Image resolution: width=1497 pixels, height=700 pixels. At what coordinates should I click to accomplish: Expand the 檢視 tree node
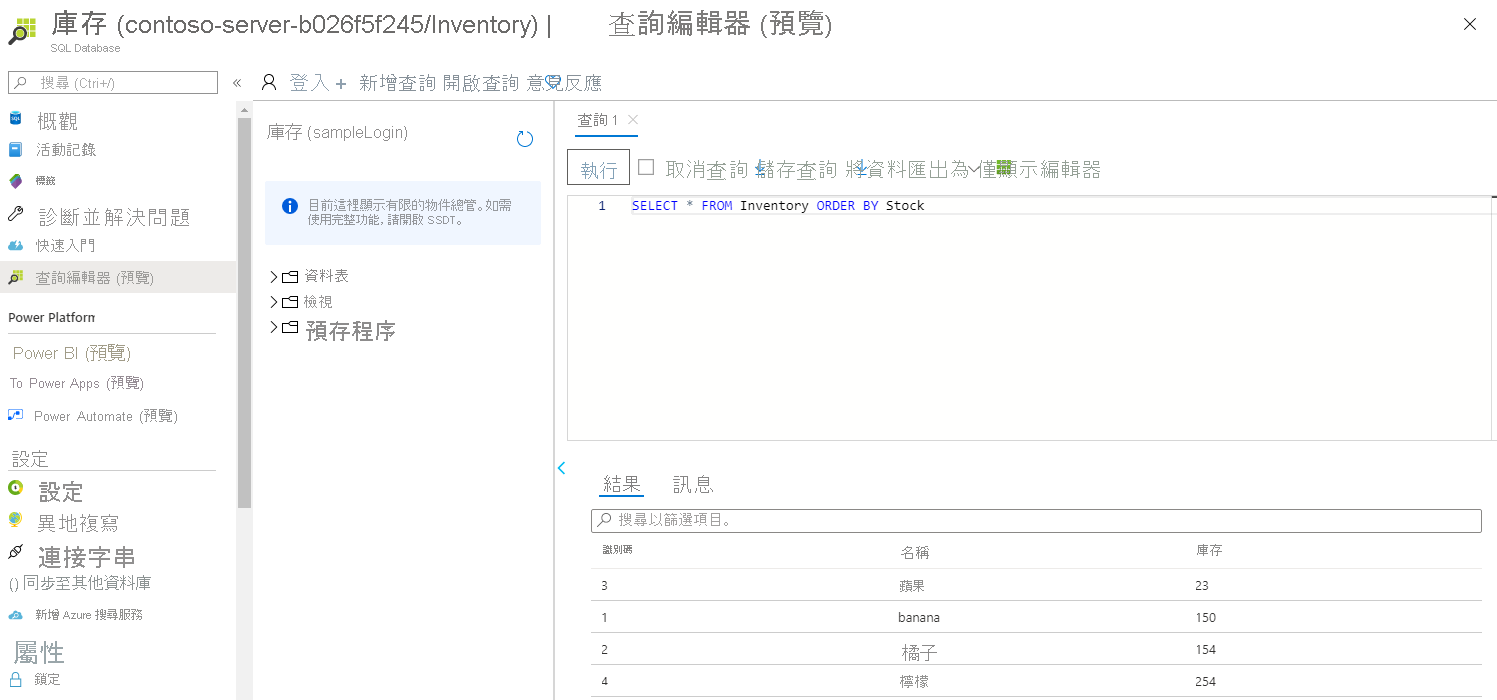pos(272,301)
